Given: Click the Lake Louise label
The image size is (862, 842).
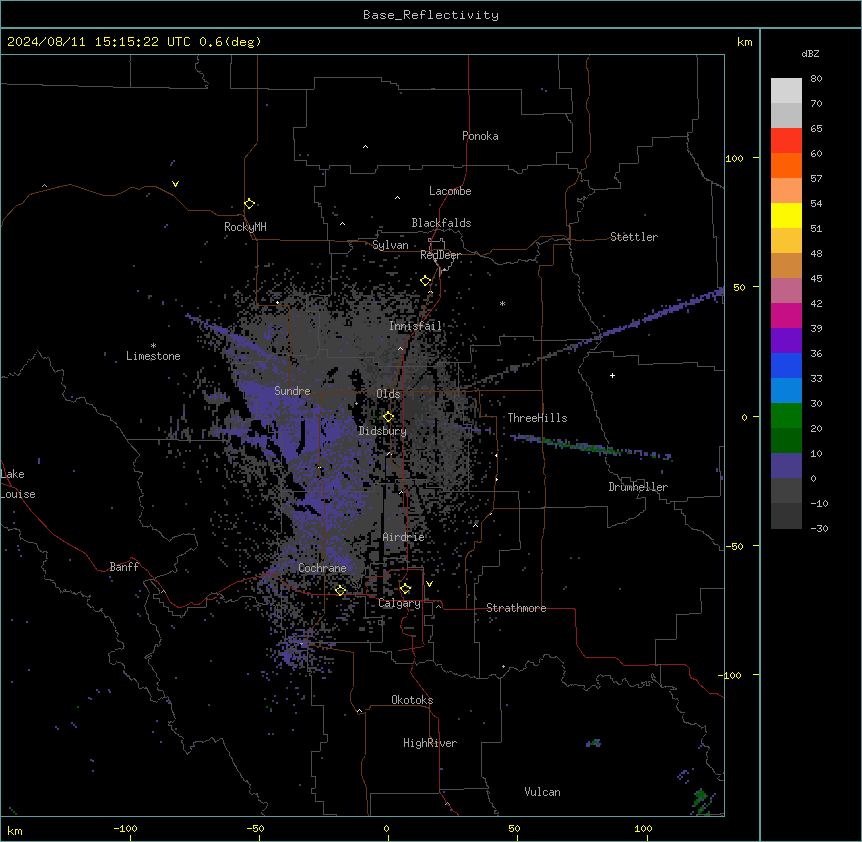Looking at the screenshot, I should 17,484.
